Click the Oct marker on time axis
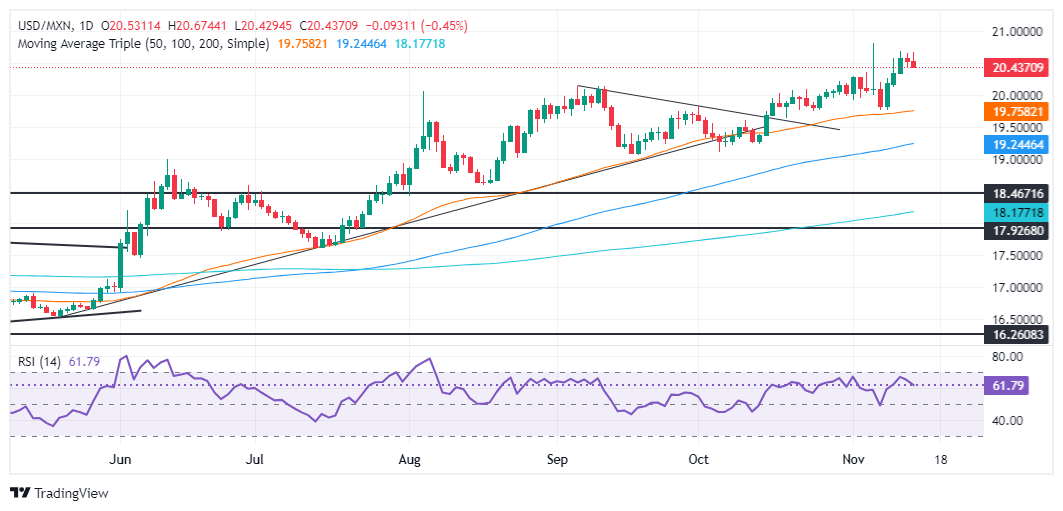 698,460
